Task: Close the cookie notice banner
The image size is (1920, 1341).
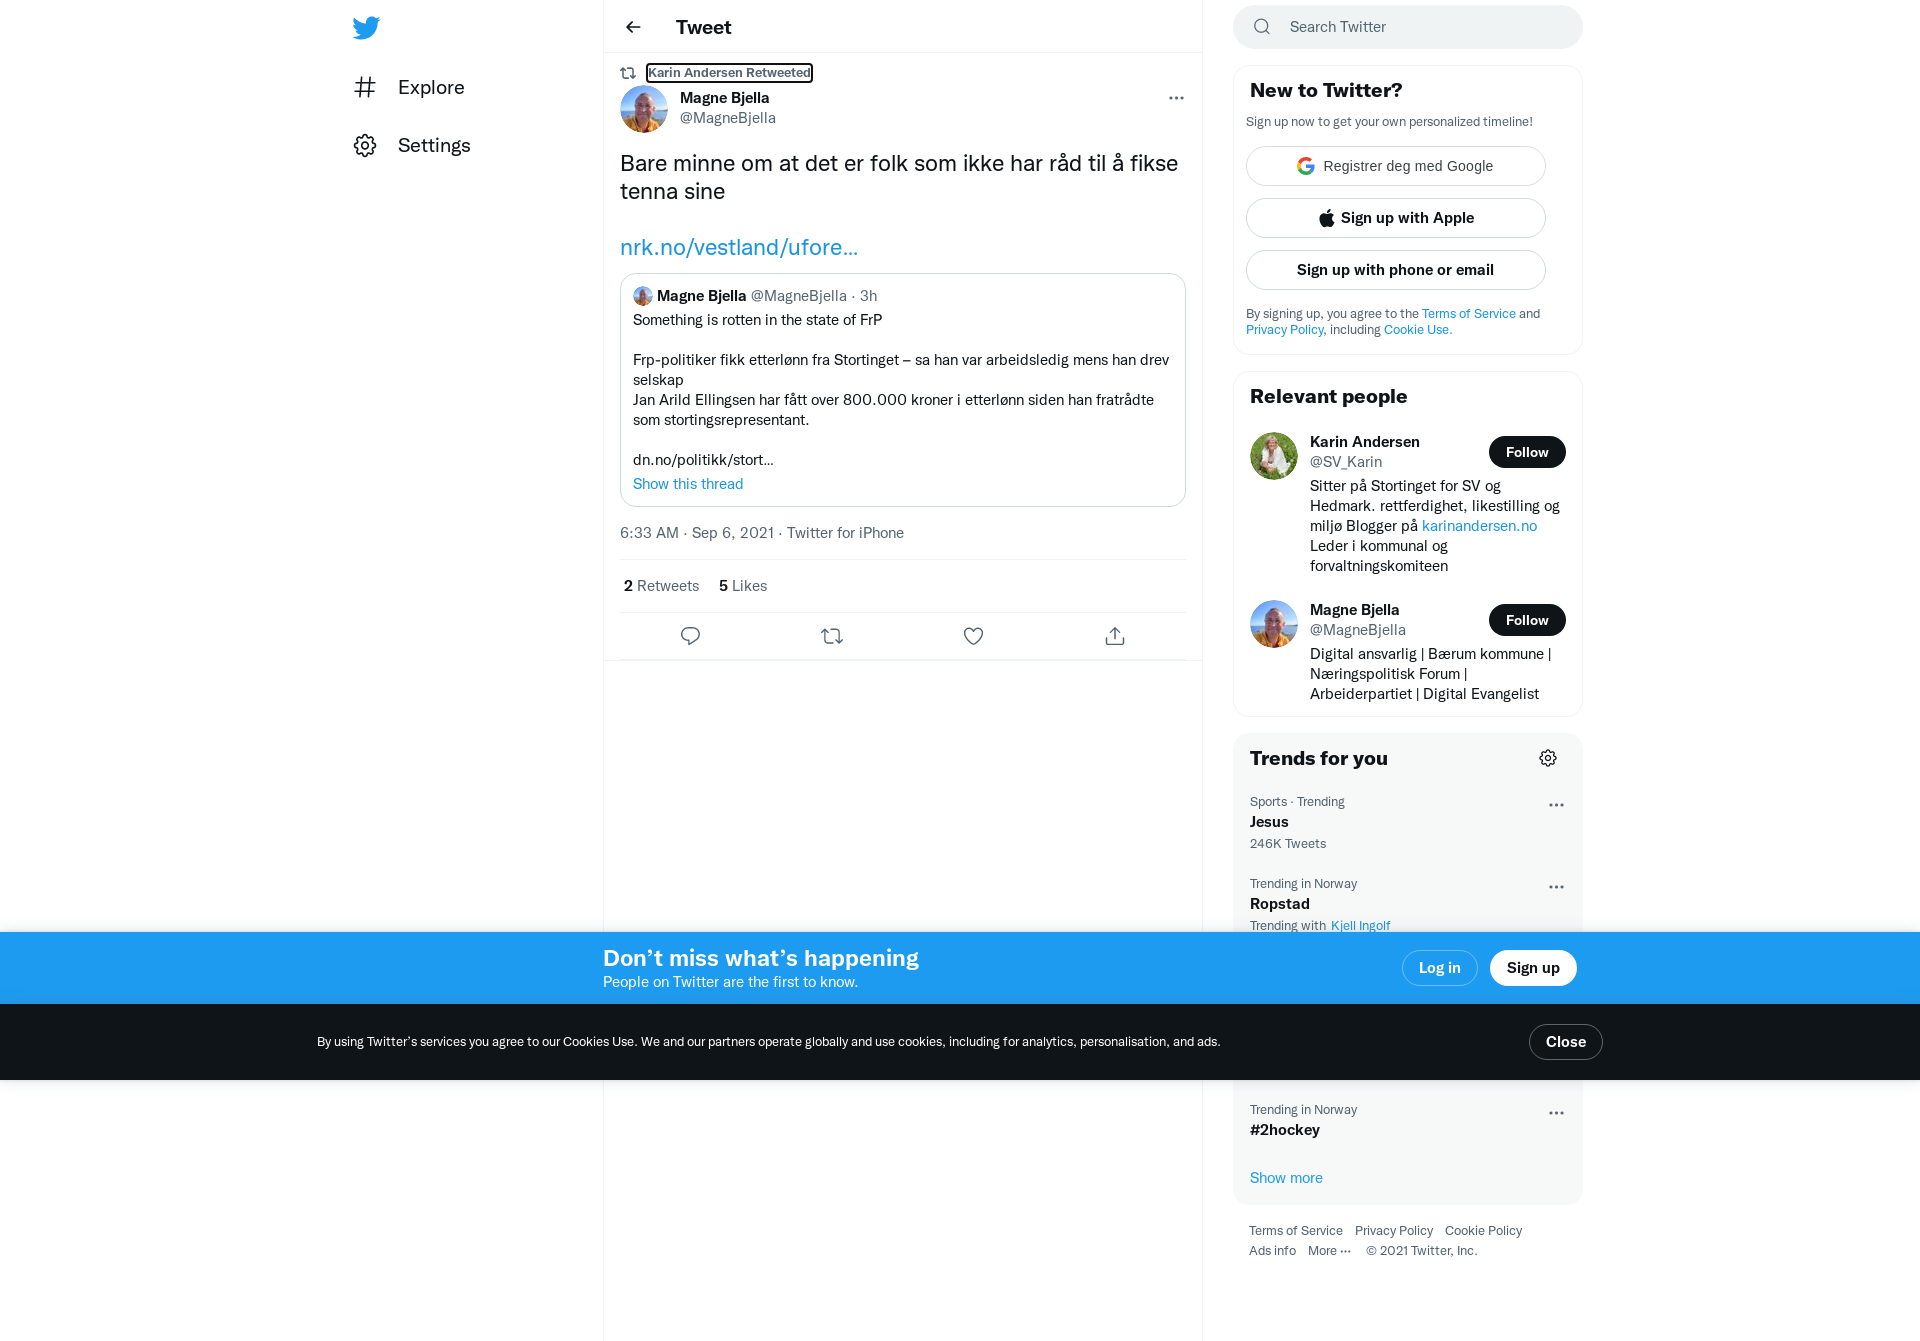Action: 1566,1042
